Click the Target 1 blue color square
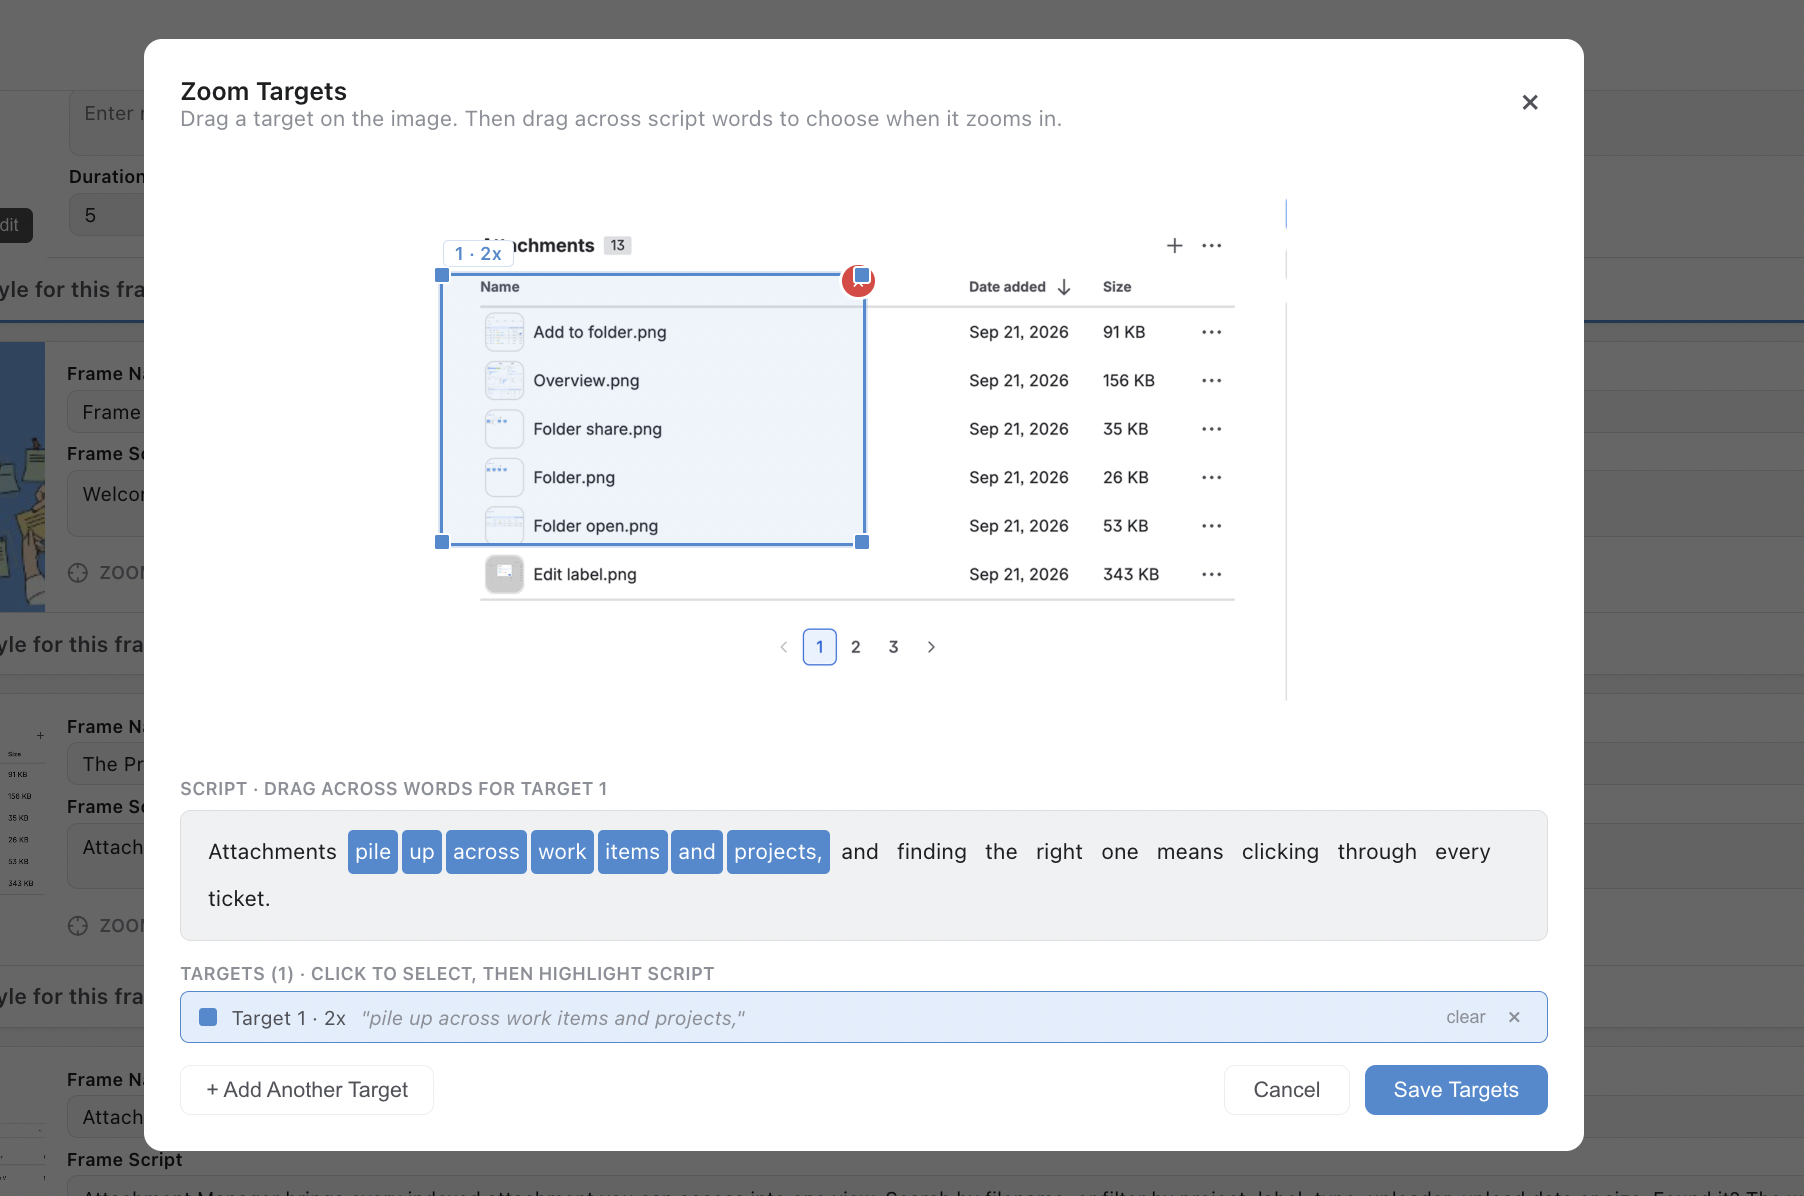 click(x=208, y=1017)
